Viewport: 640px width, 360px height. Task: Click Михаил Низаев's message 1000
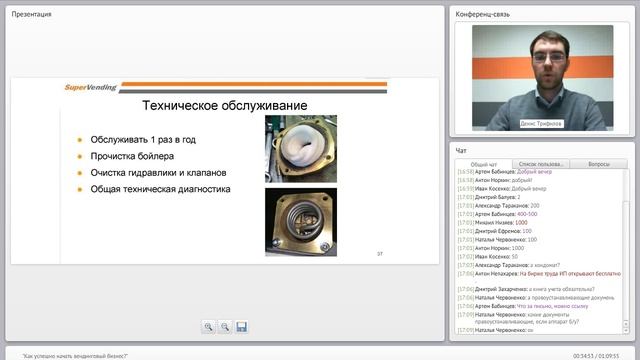click(493, 223)
